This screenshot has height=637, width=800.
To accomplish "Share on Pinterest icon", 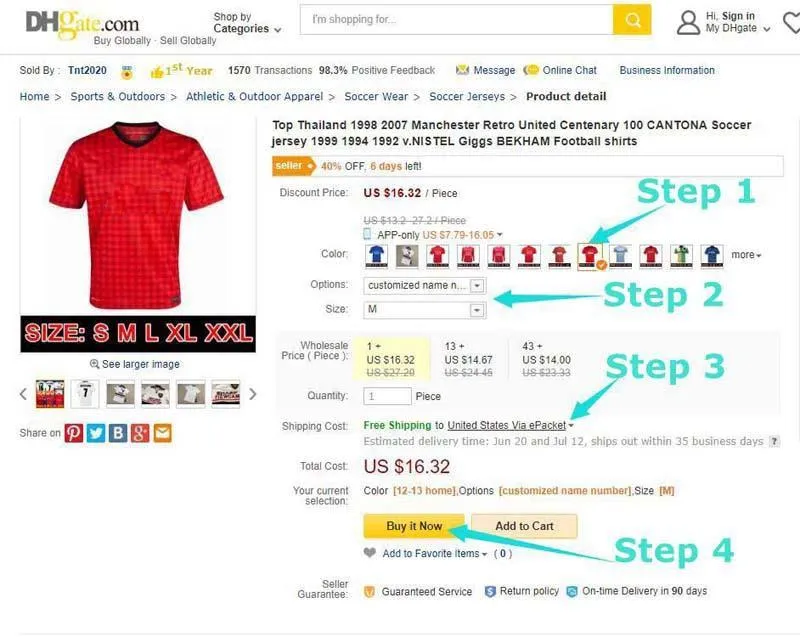I will click(74, 433).
